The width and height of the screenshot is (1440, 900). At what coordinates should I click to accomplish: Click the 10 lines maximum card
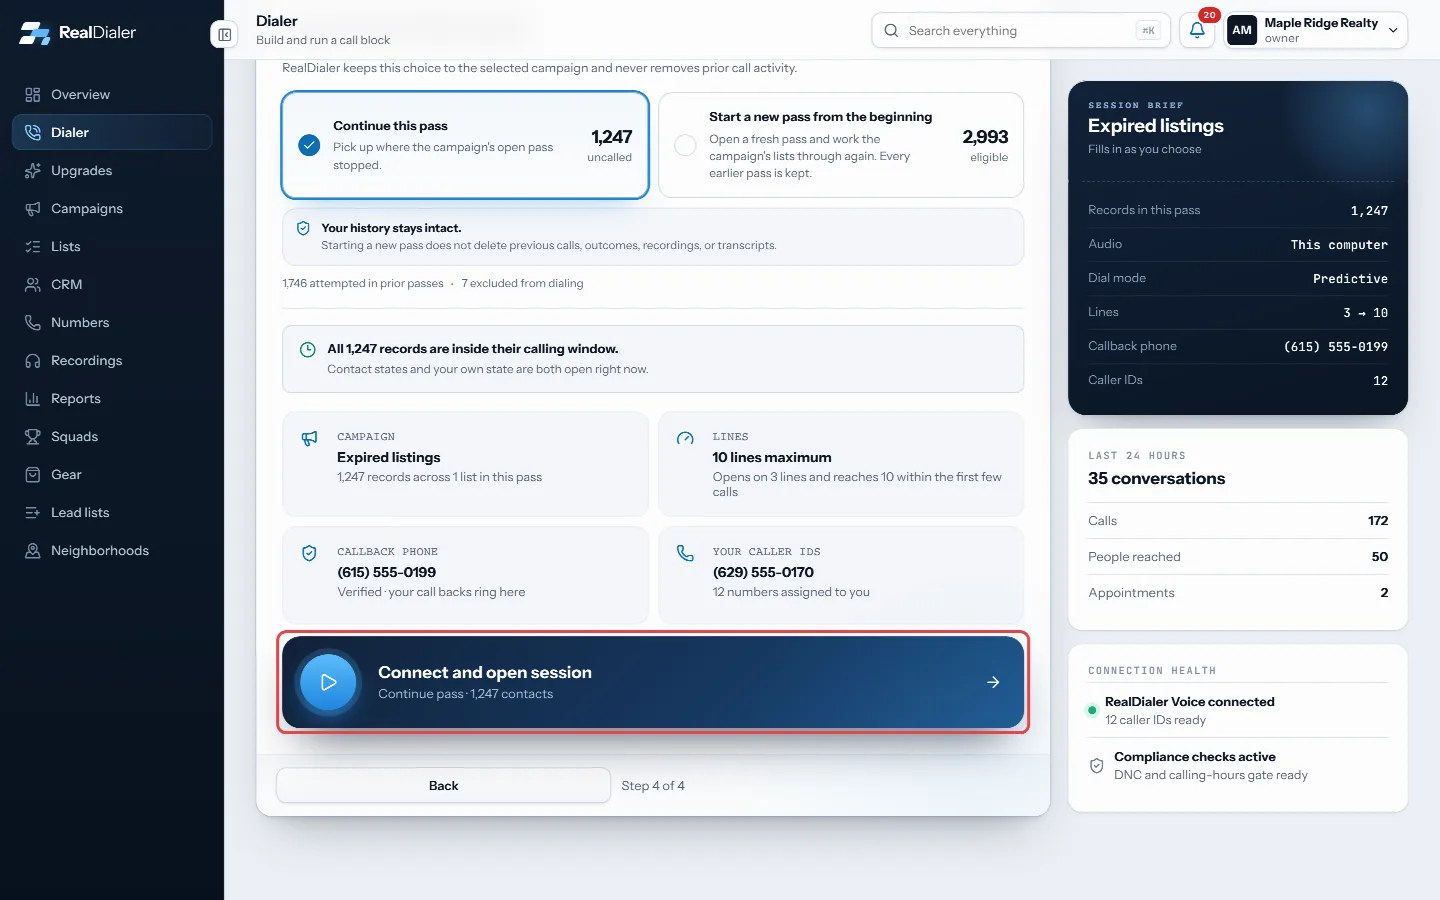point(841,464)
